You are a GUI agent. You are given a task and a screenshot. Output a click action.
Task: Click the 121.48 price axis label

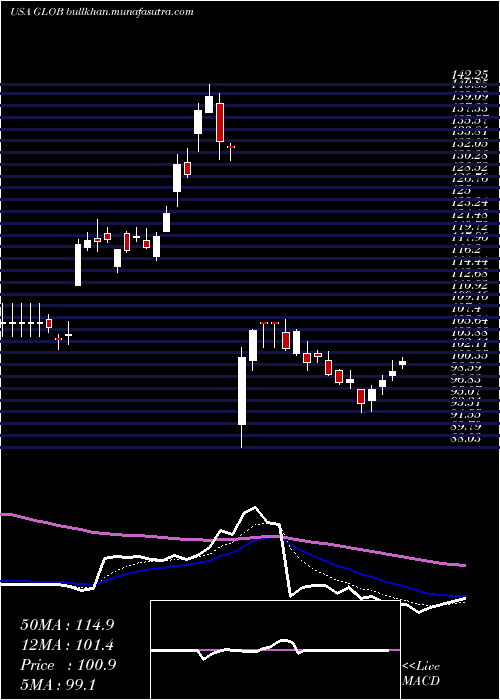tap(470, 214)
